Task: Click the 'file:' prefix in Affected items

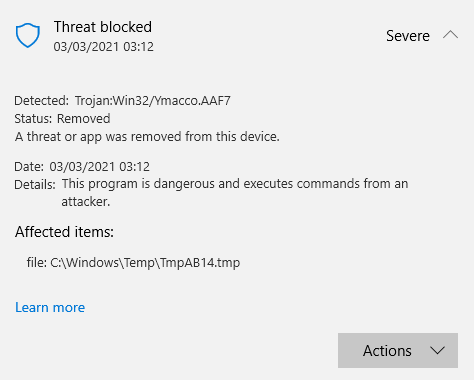Action: tap(37, 263)
